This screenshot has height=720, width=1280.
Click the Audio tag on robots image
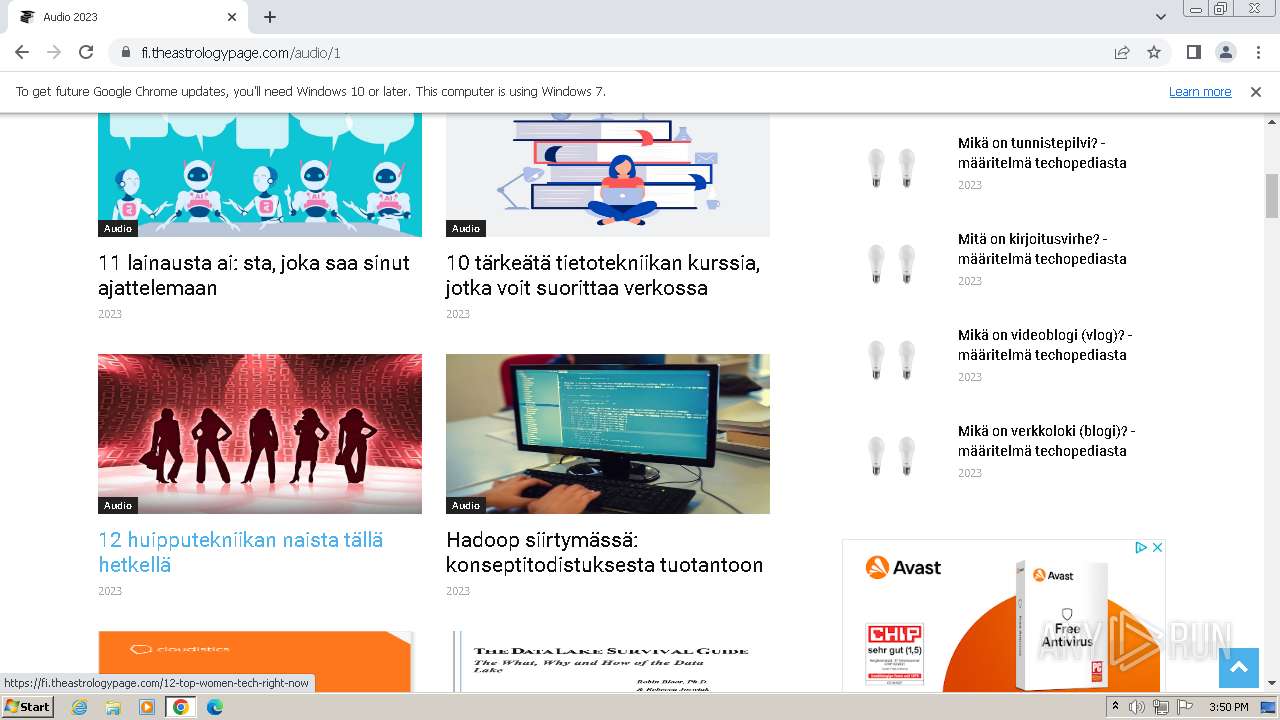click(118, 228)
